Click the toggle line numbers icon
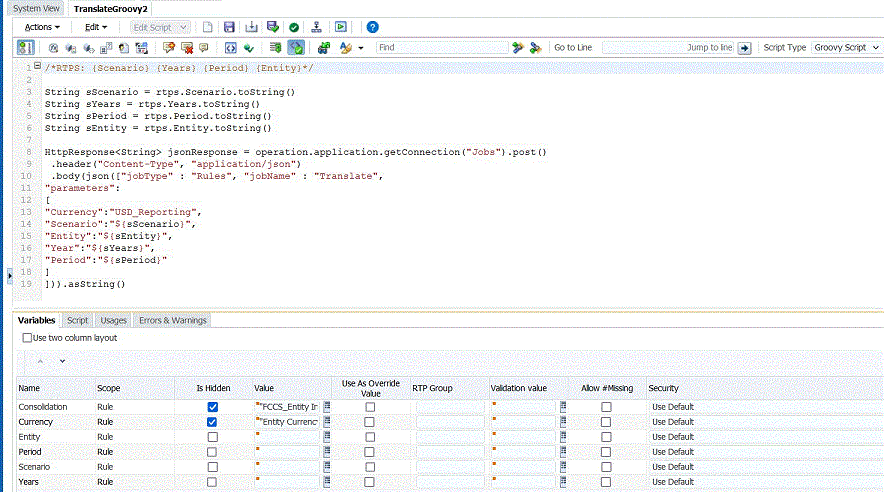The image size is (884, 492). click(x=25, y=47)
